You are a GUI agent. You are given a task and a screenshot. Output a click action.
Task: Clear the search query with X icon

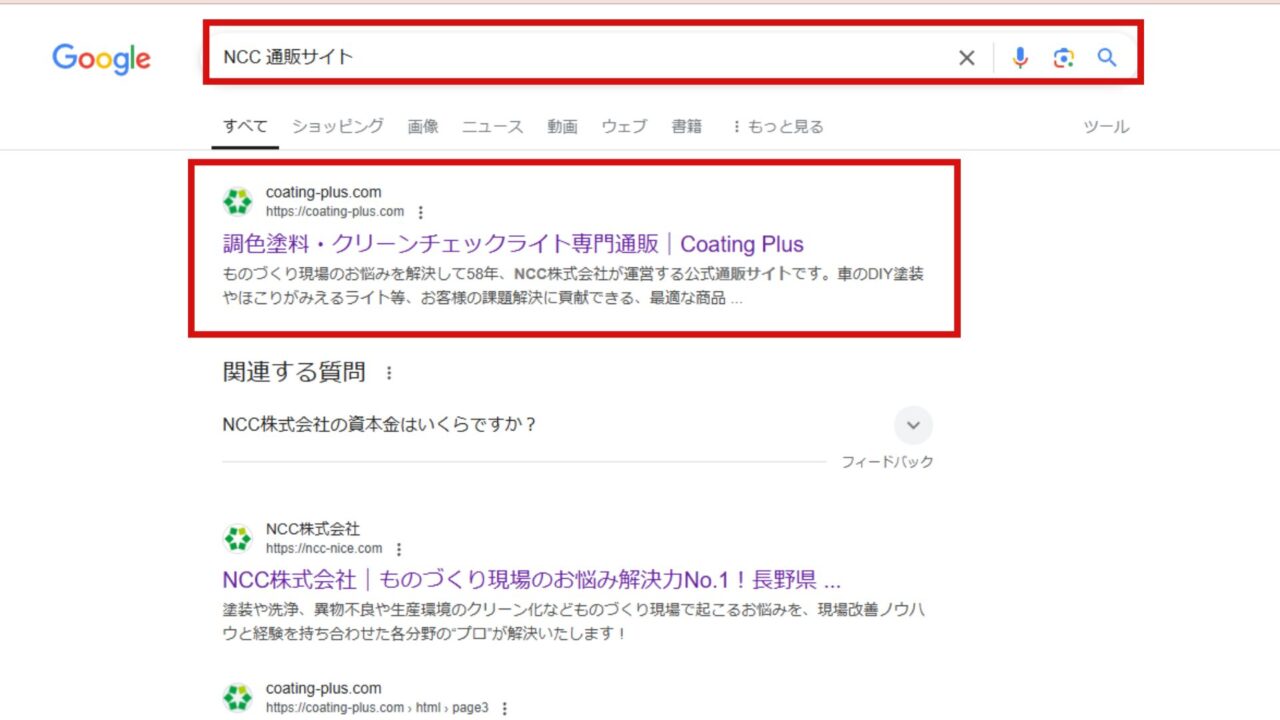(966, 58)
